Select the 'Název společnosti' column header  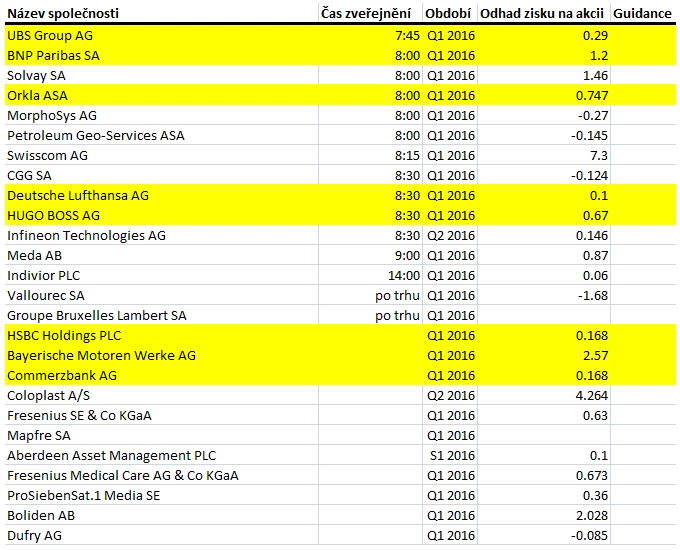pos(63,13)
